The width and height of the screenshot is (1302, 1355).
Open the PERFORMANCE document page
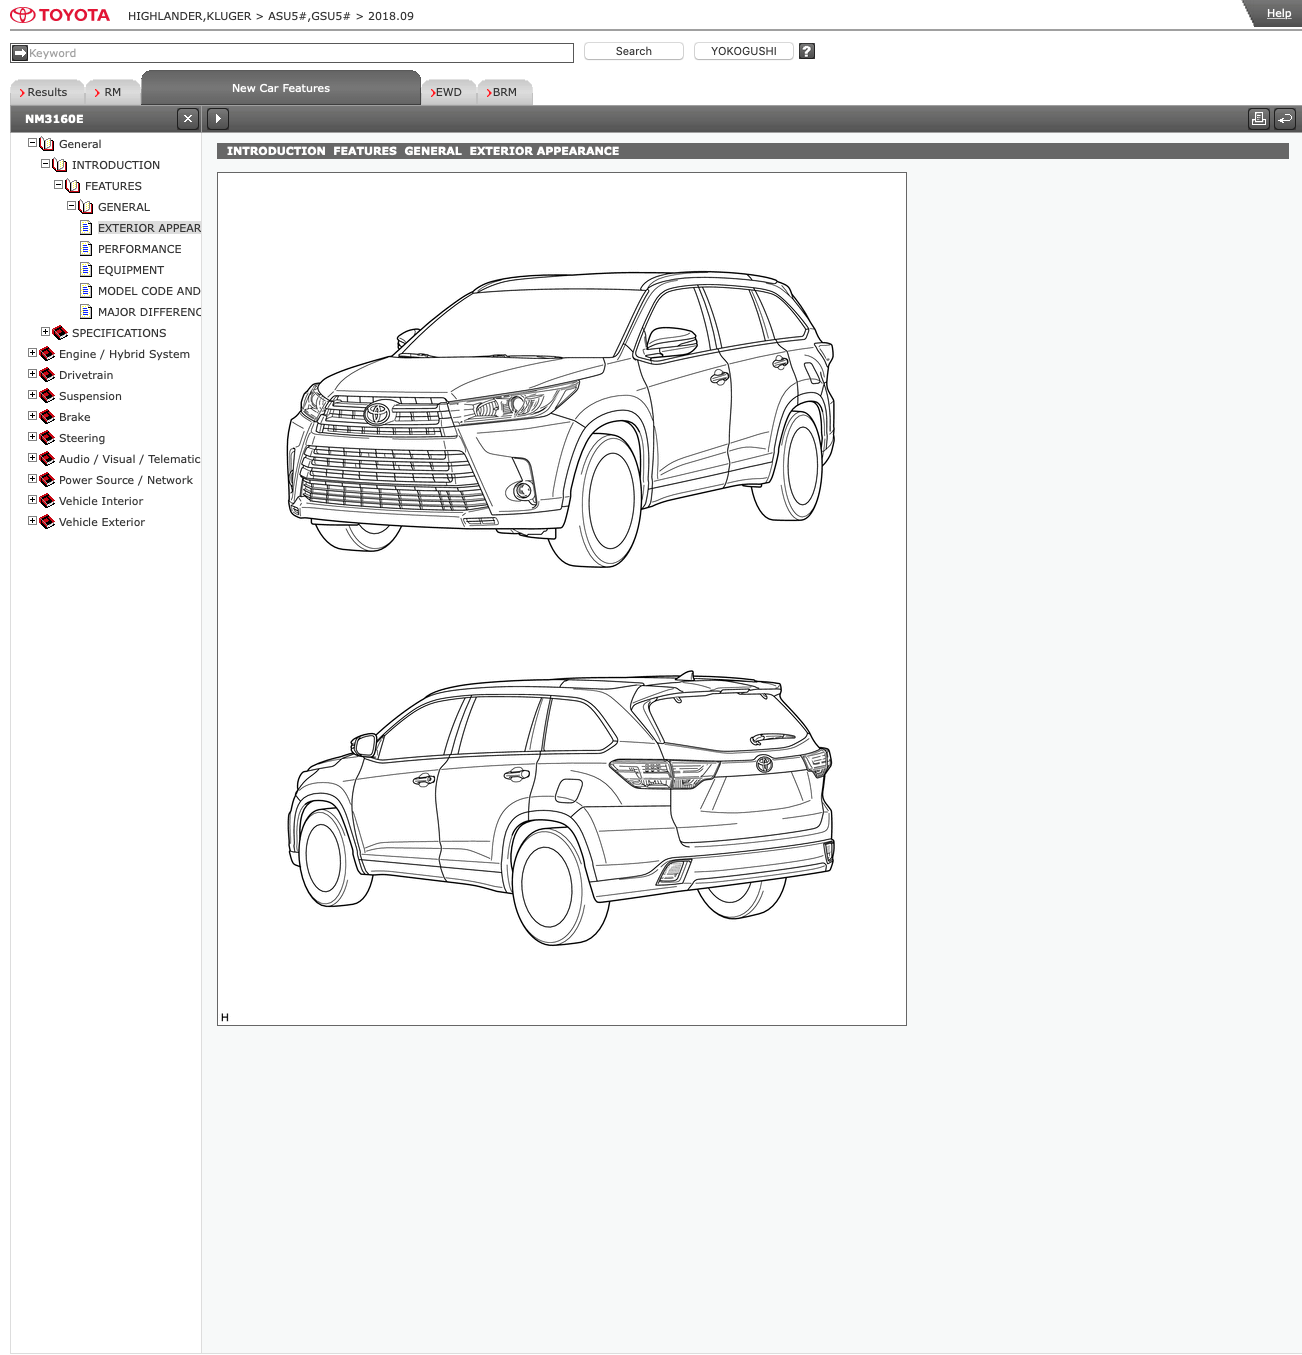[x=139, y=249]
